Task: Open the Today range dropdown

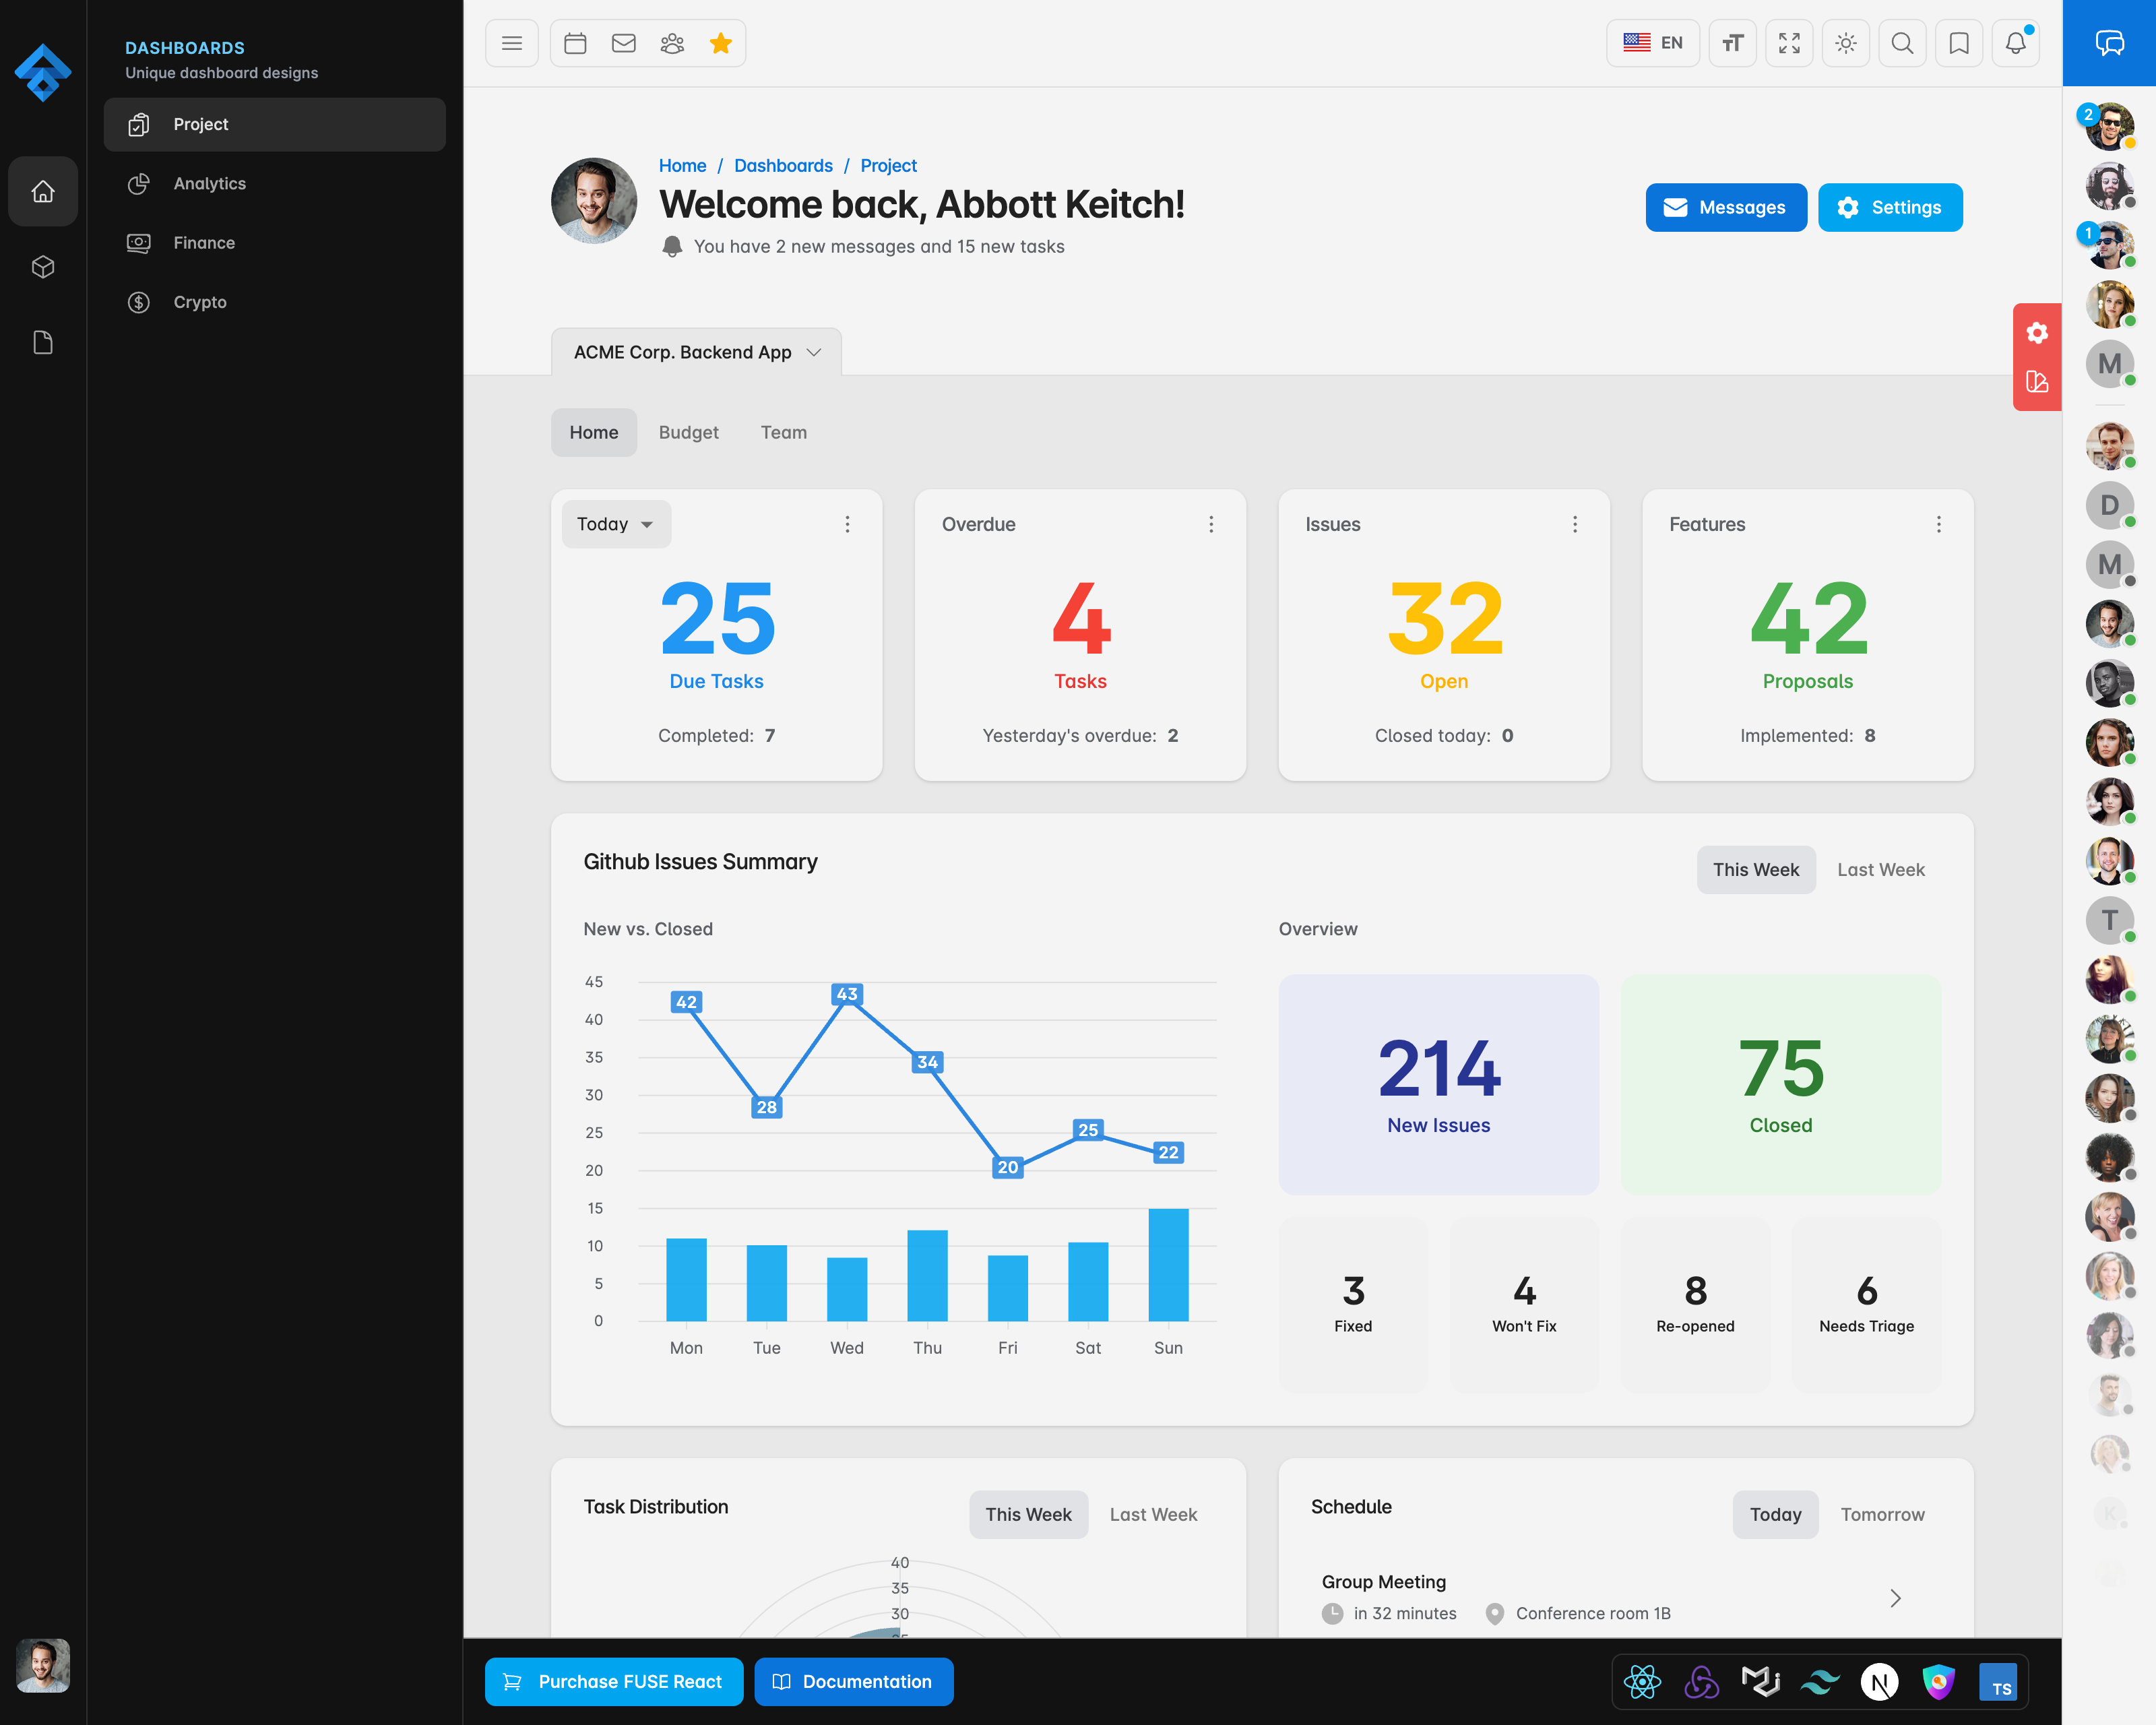Action: [x=616, y=524]
